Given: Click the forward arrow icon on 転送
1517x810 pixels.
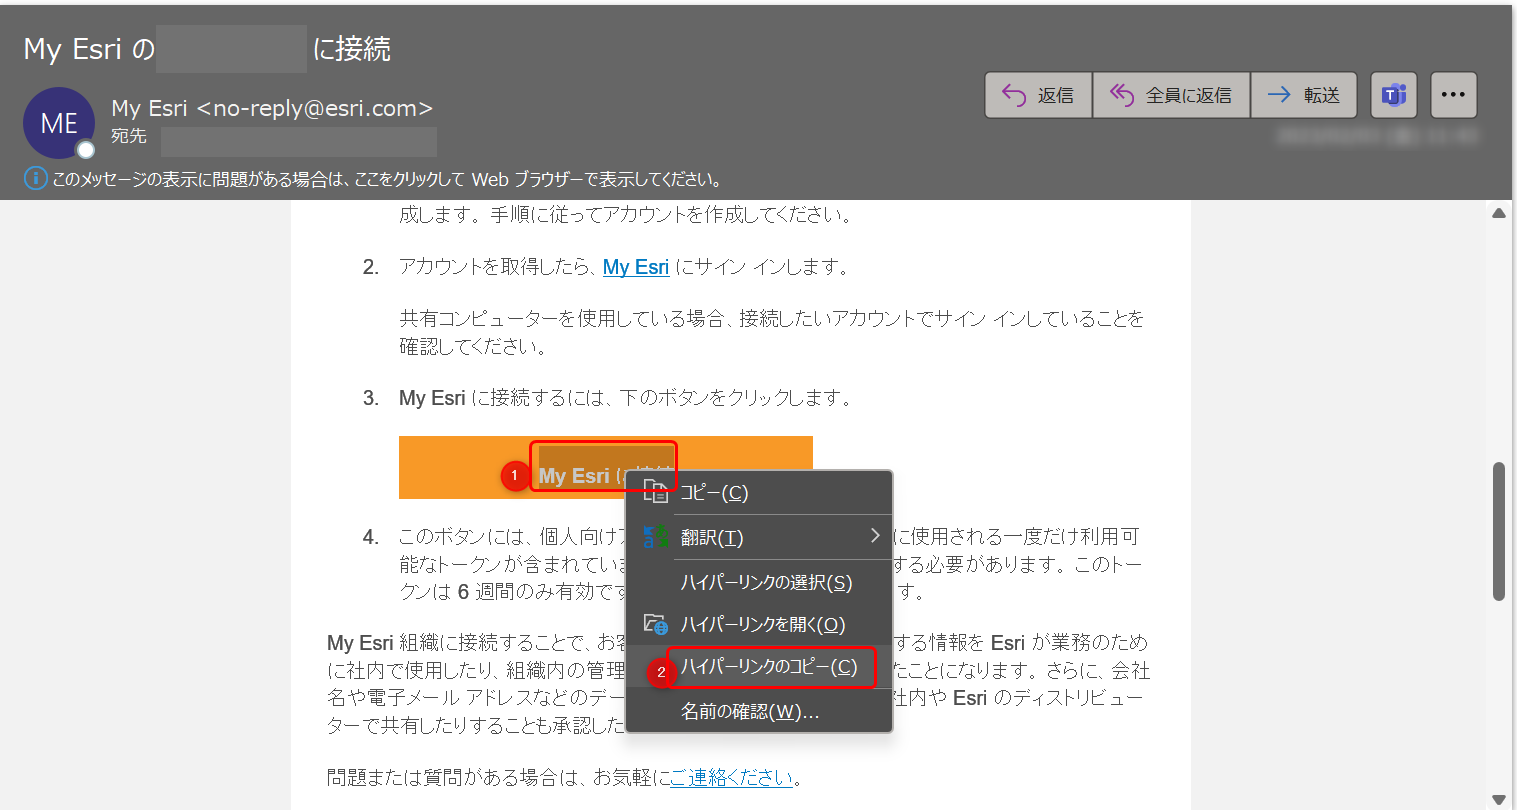Looking at the screenshot, I should (x=1279, y=95).
